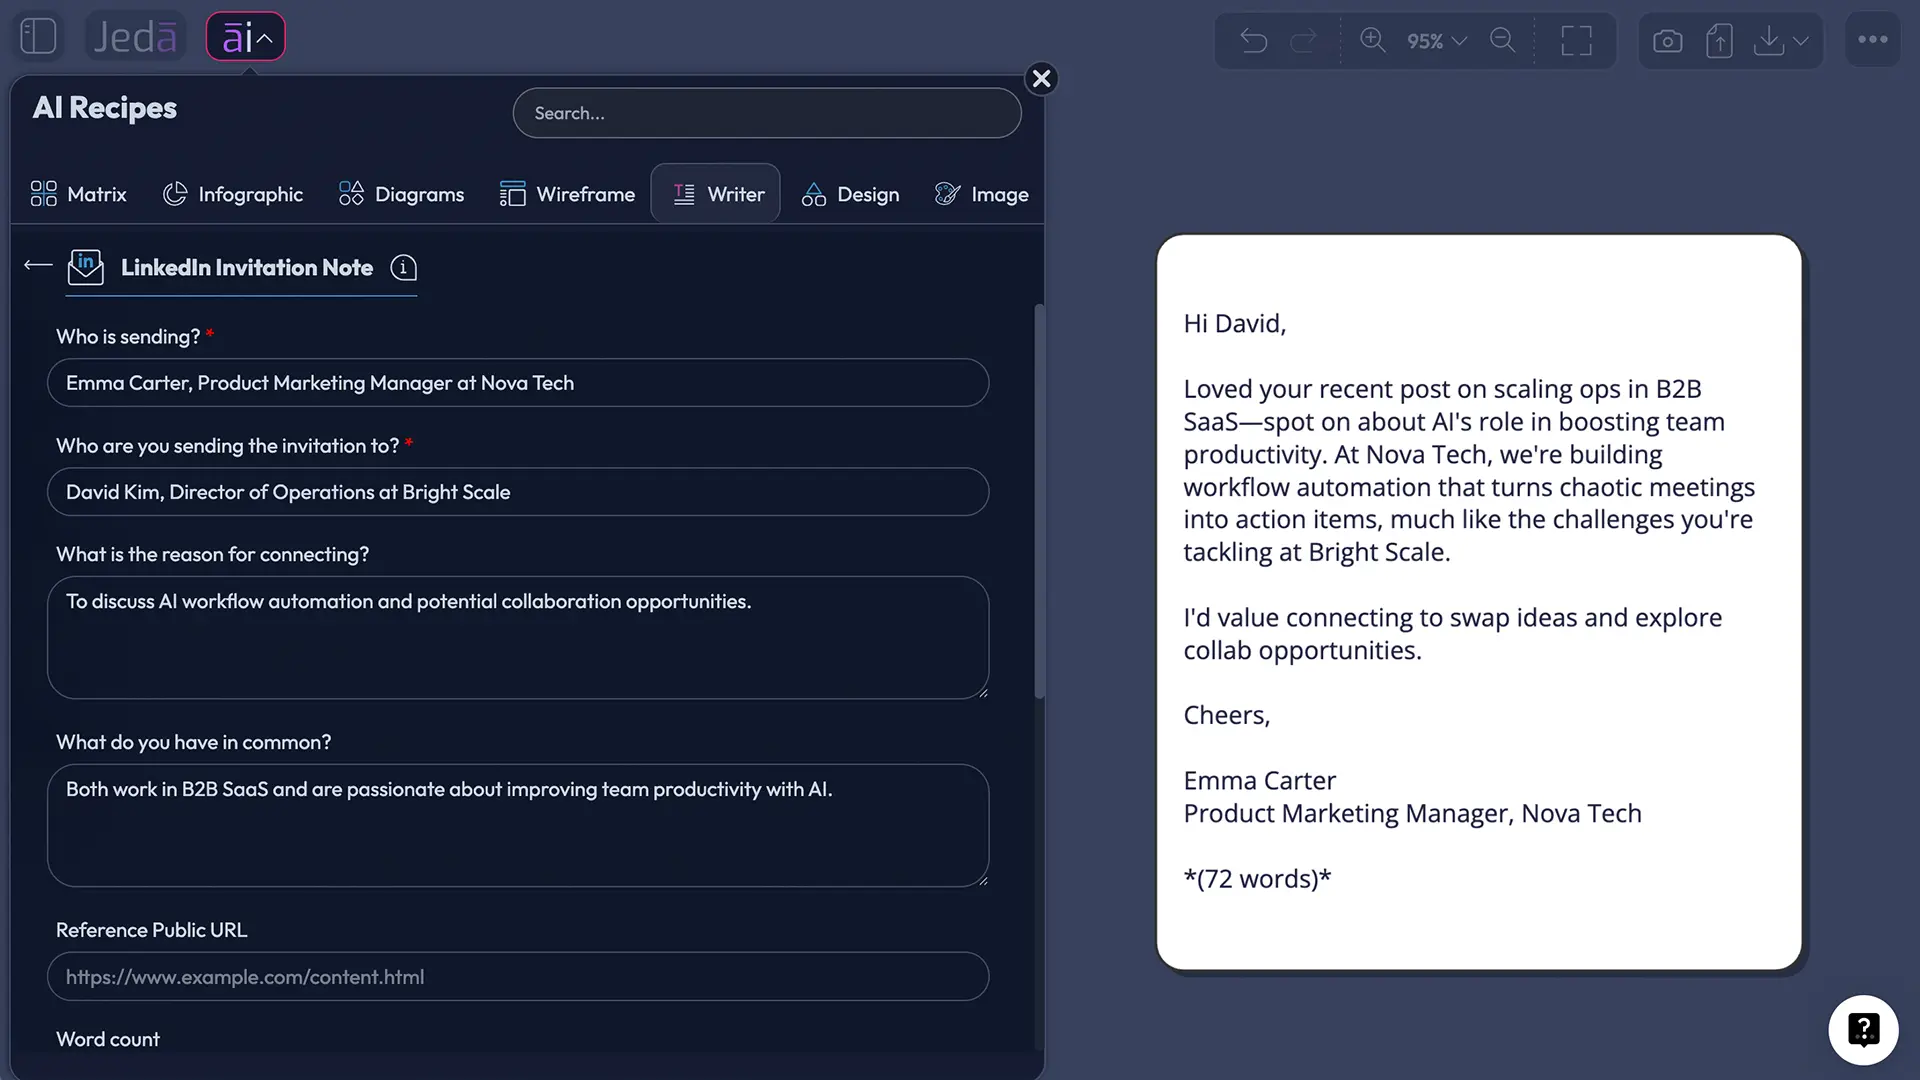Image resolution: width=1920 pixels, height=1080 pixels.
Task: Edit the Who is sending field
Action: point(518,383)
